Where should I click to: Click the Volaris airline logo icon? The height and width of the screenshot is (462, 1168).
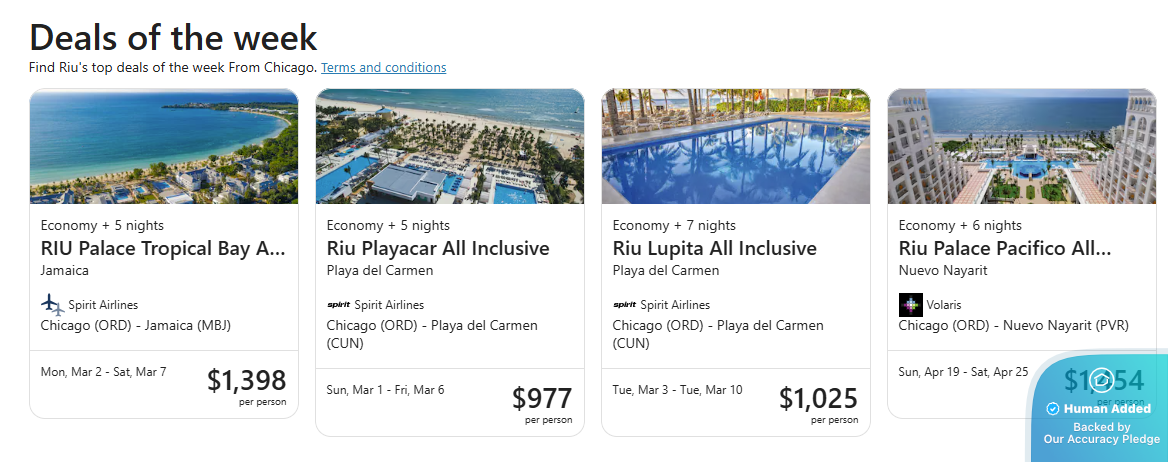(910, 304)
